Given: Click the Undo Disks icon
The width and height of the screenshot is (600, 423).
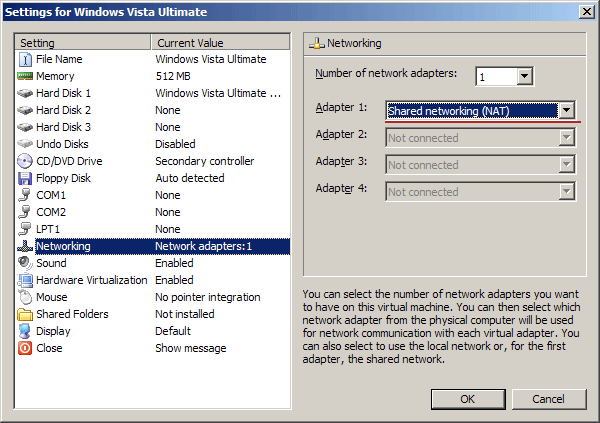Looking at the screenshot, I should point(26,144).
